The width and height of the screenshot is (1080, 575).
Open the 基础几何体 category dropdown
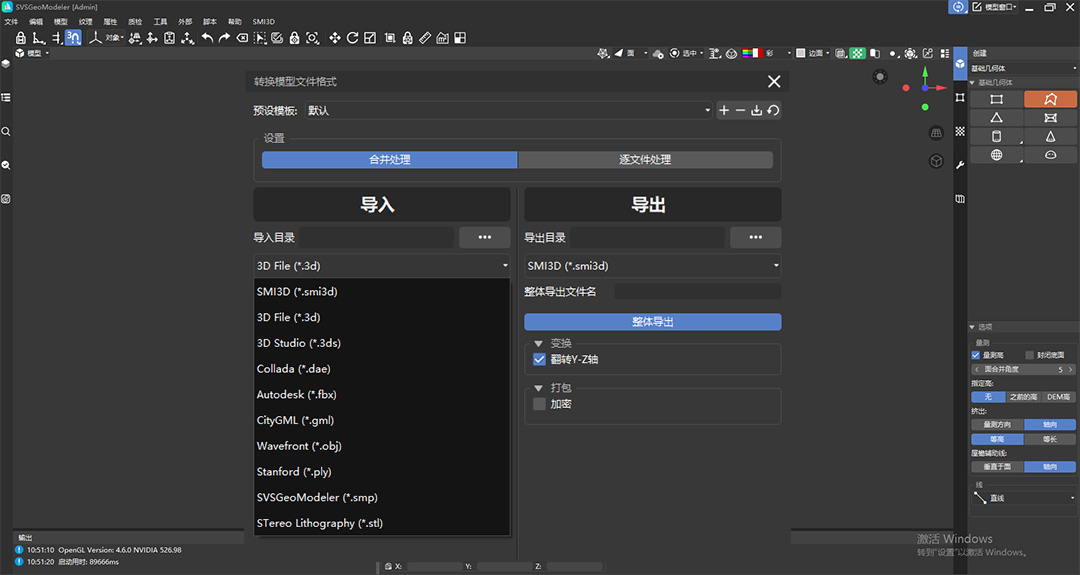[1024, 68]
